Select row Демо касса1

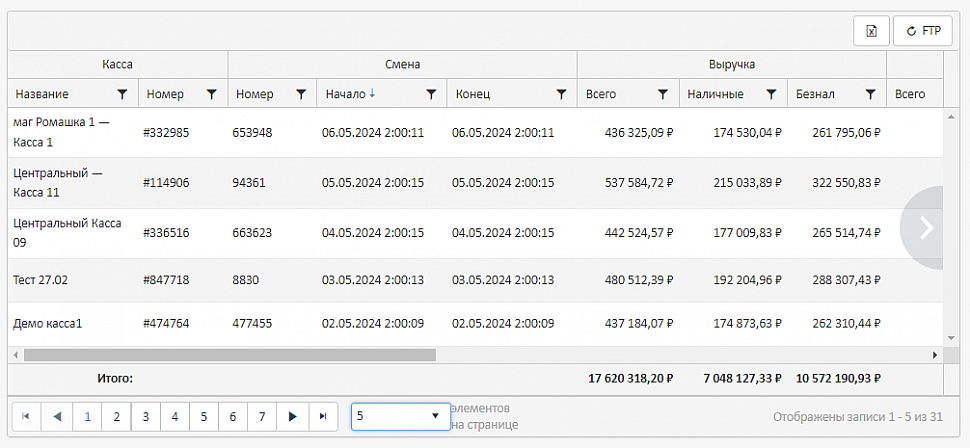475,324
